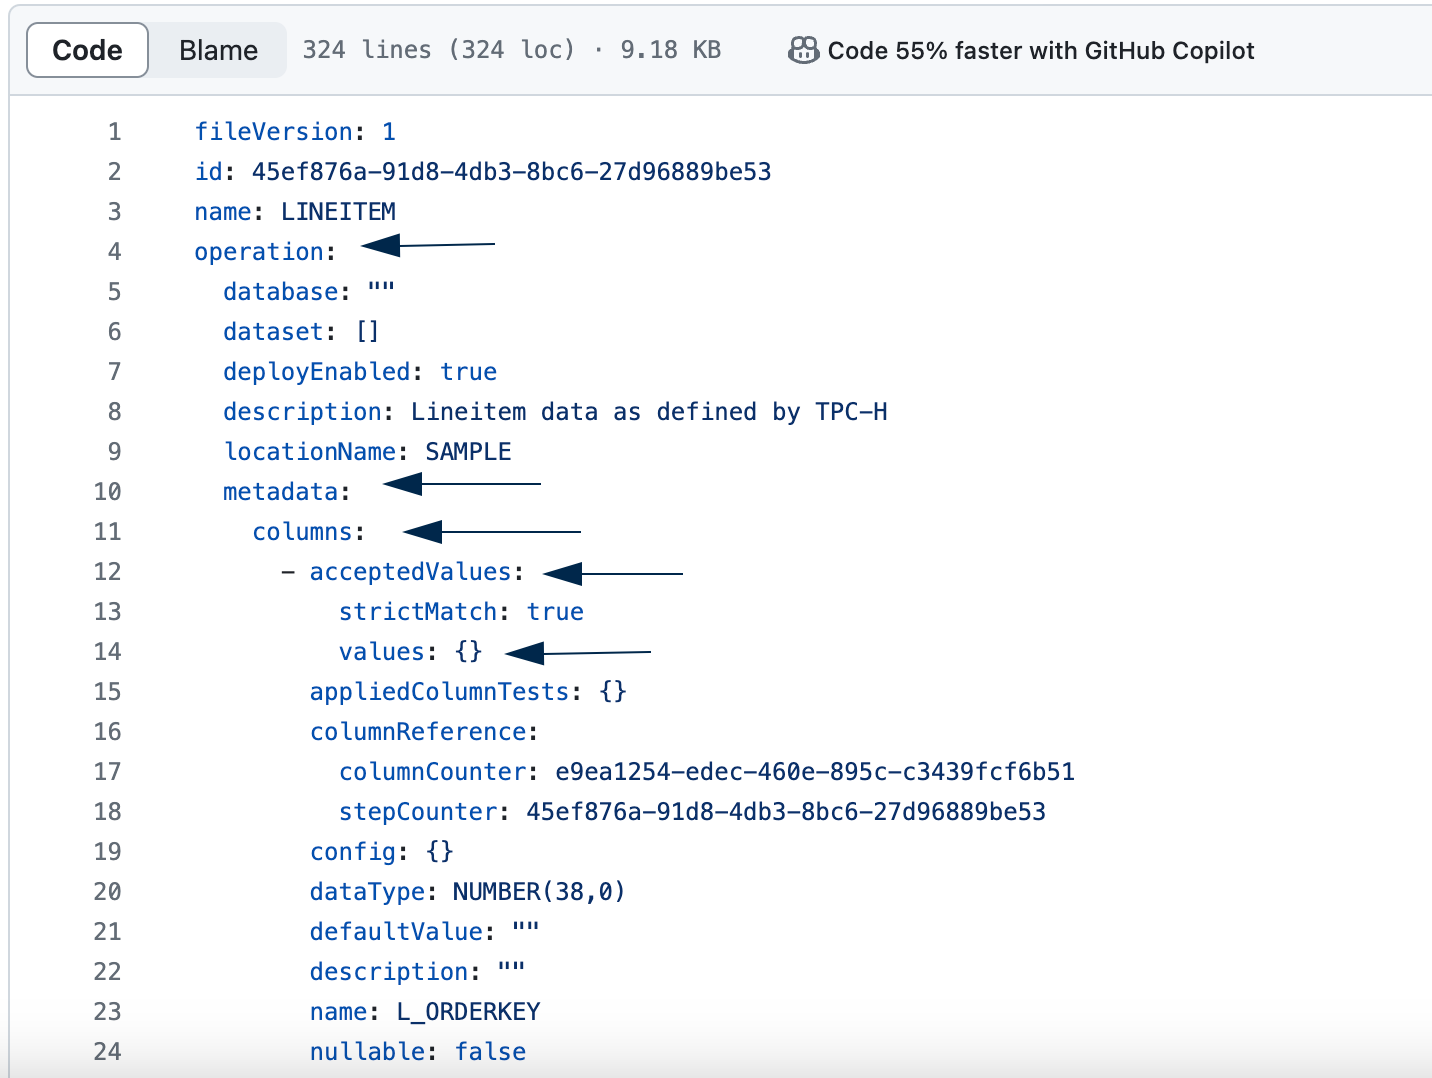The image size is (1432, 1078).
Task: Select line number 10
Action: click(107, 492)
